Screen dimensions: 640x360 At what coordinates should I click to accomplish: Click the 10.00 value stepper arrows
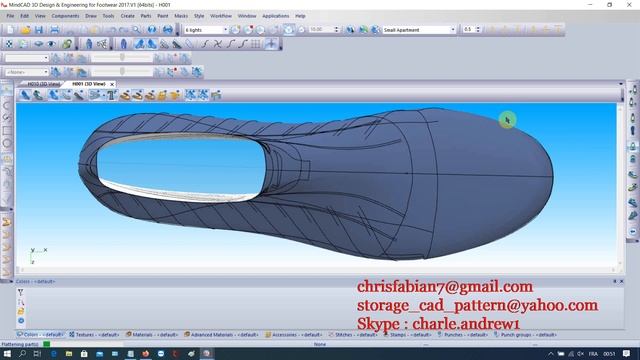click(336, 30)
